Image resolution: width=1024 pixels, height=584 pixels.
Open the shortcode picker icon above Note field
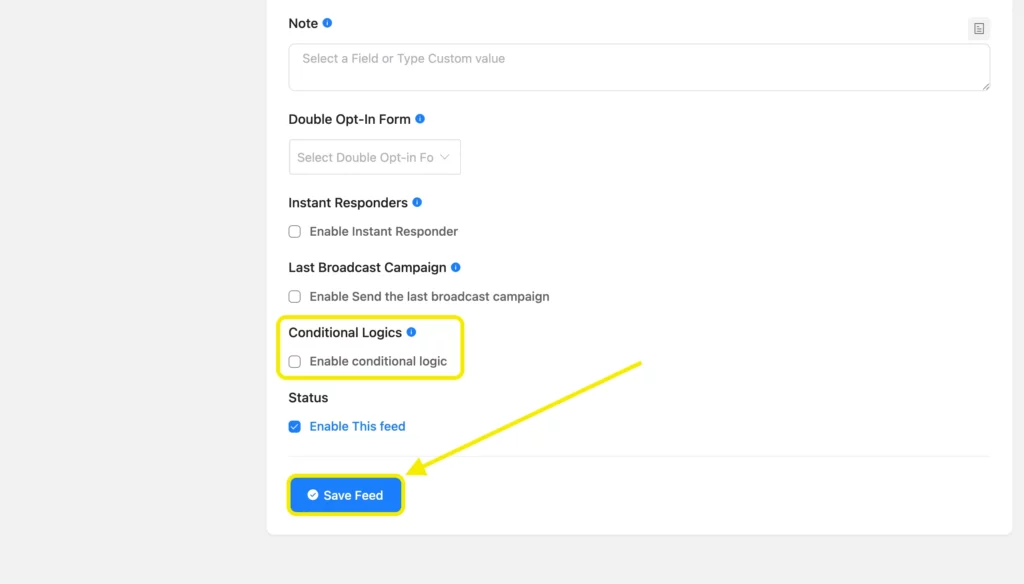coord(979,29)
